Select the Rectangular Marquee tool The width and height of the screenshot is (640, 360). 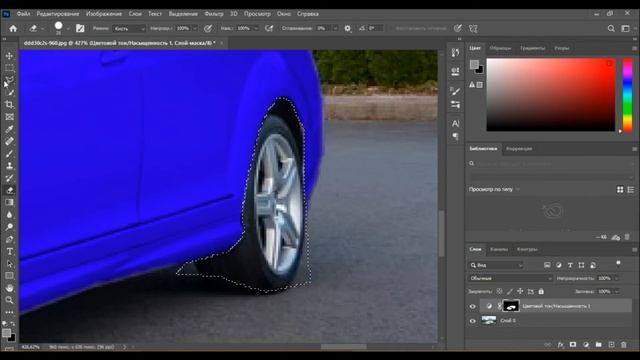coord(9,68)
